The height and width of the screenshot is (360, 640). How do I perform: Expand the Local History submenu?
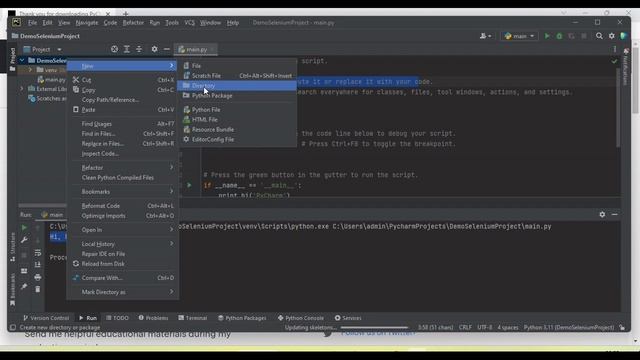point(123,244)
